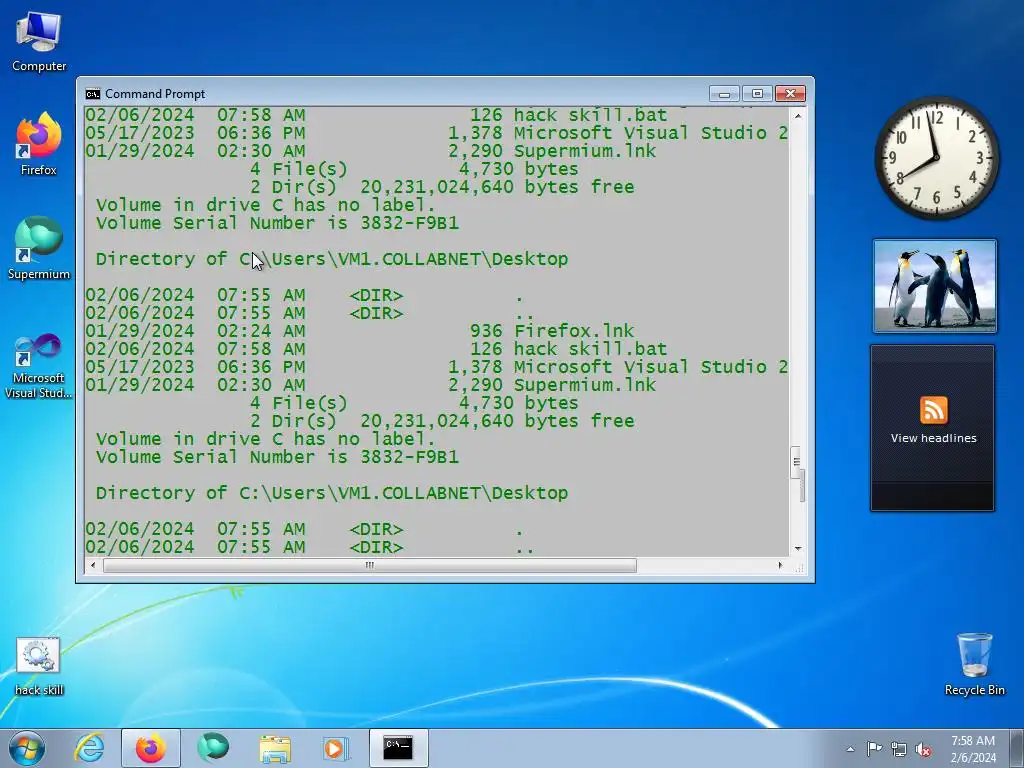The image size is (1024, 768).
Task: Open the clock showing 7:58 AM
Action: coord(973,748)
